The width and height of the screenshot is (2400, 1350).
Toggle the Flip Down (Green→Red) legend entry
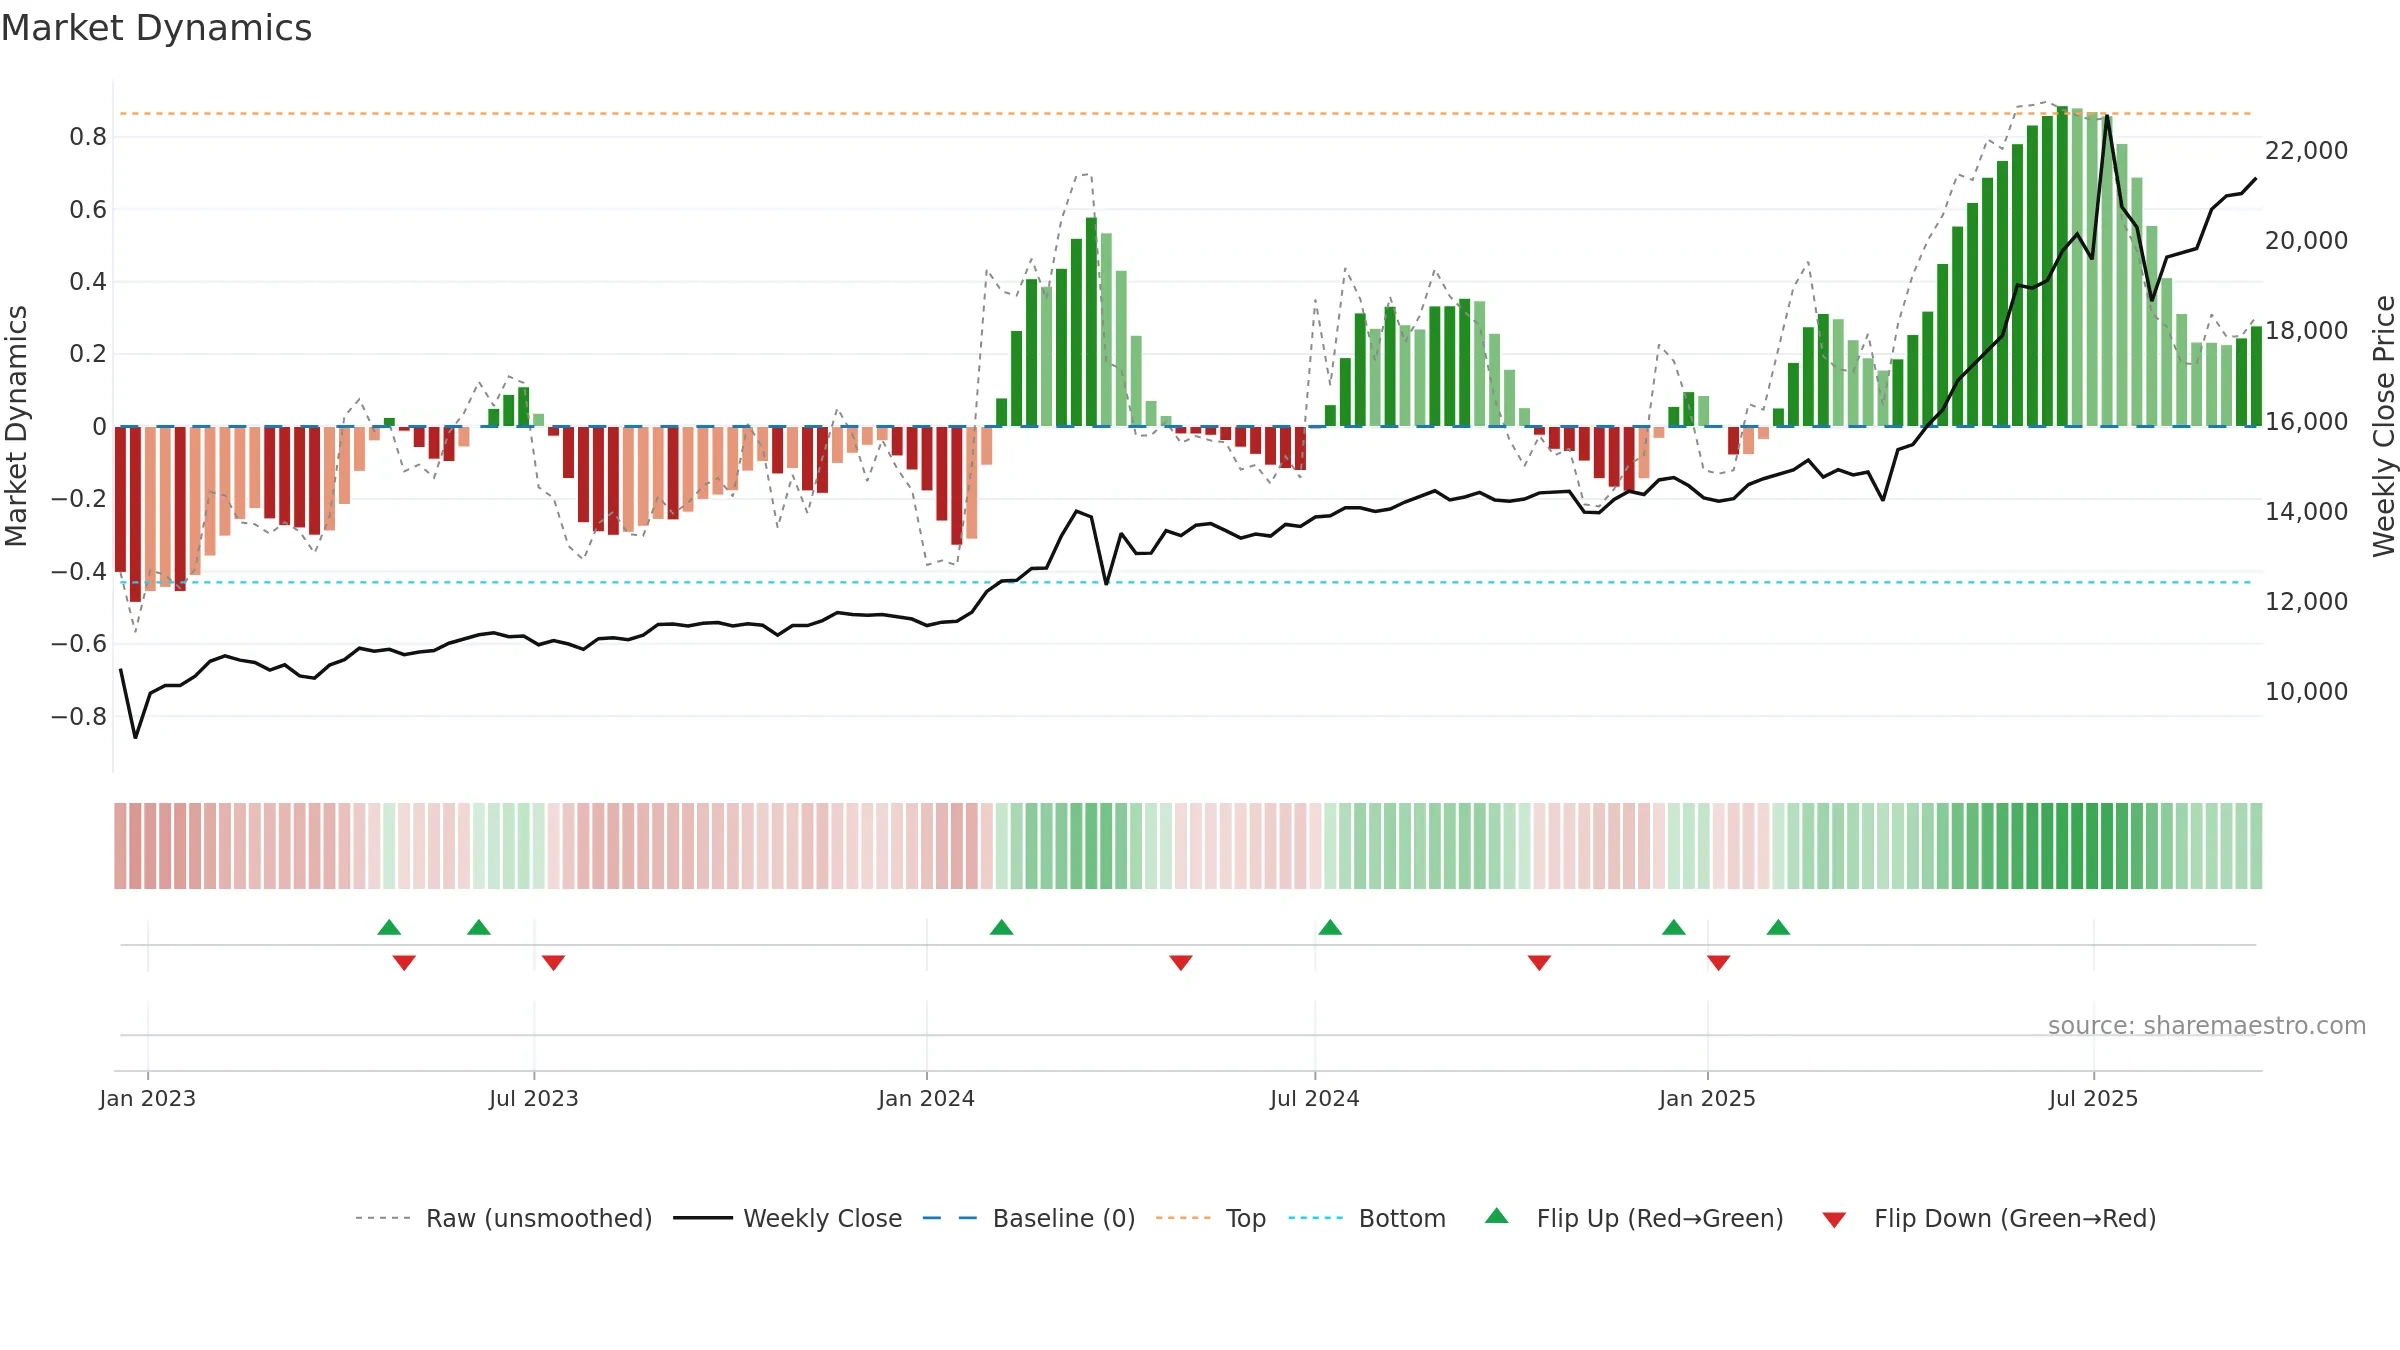1988,1218
